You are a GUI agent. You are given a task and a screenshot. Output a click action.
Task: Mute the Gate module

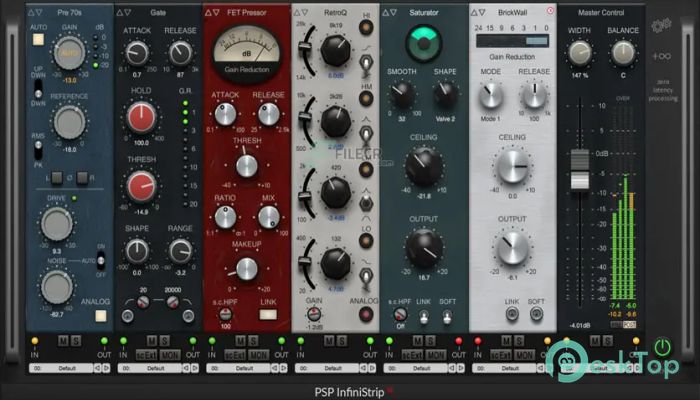pos(152,341)
